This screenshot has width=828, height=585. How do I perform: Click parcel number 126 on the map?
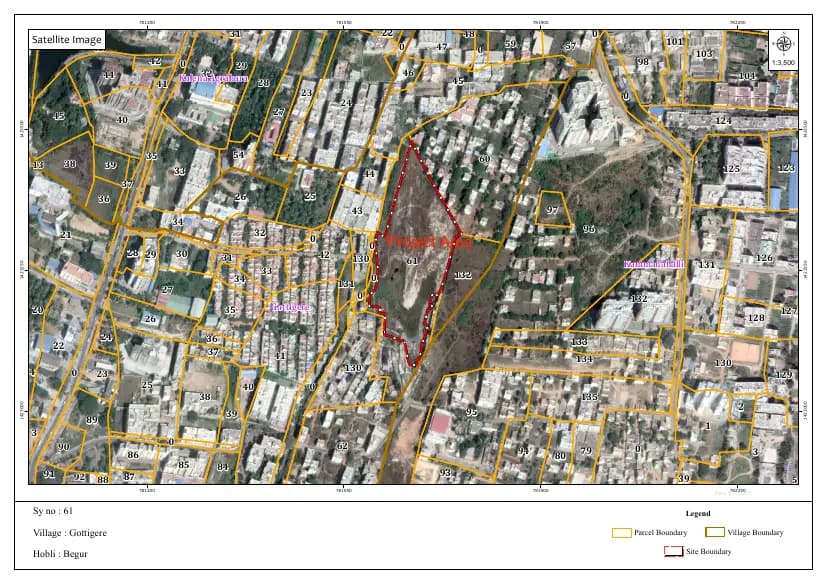pyautogui.click(x=764, y=258)
